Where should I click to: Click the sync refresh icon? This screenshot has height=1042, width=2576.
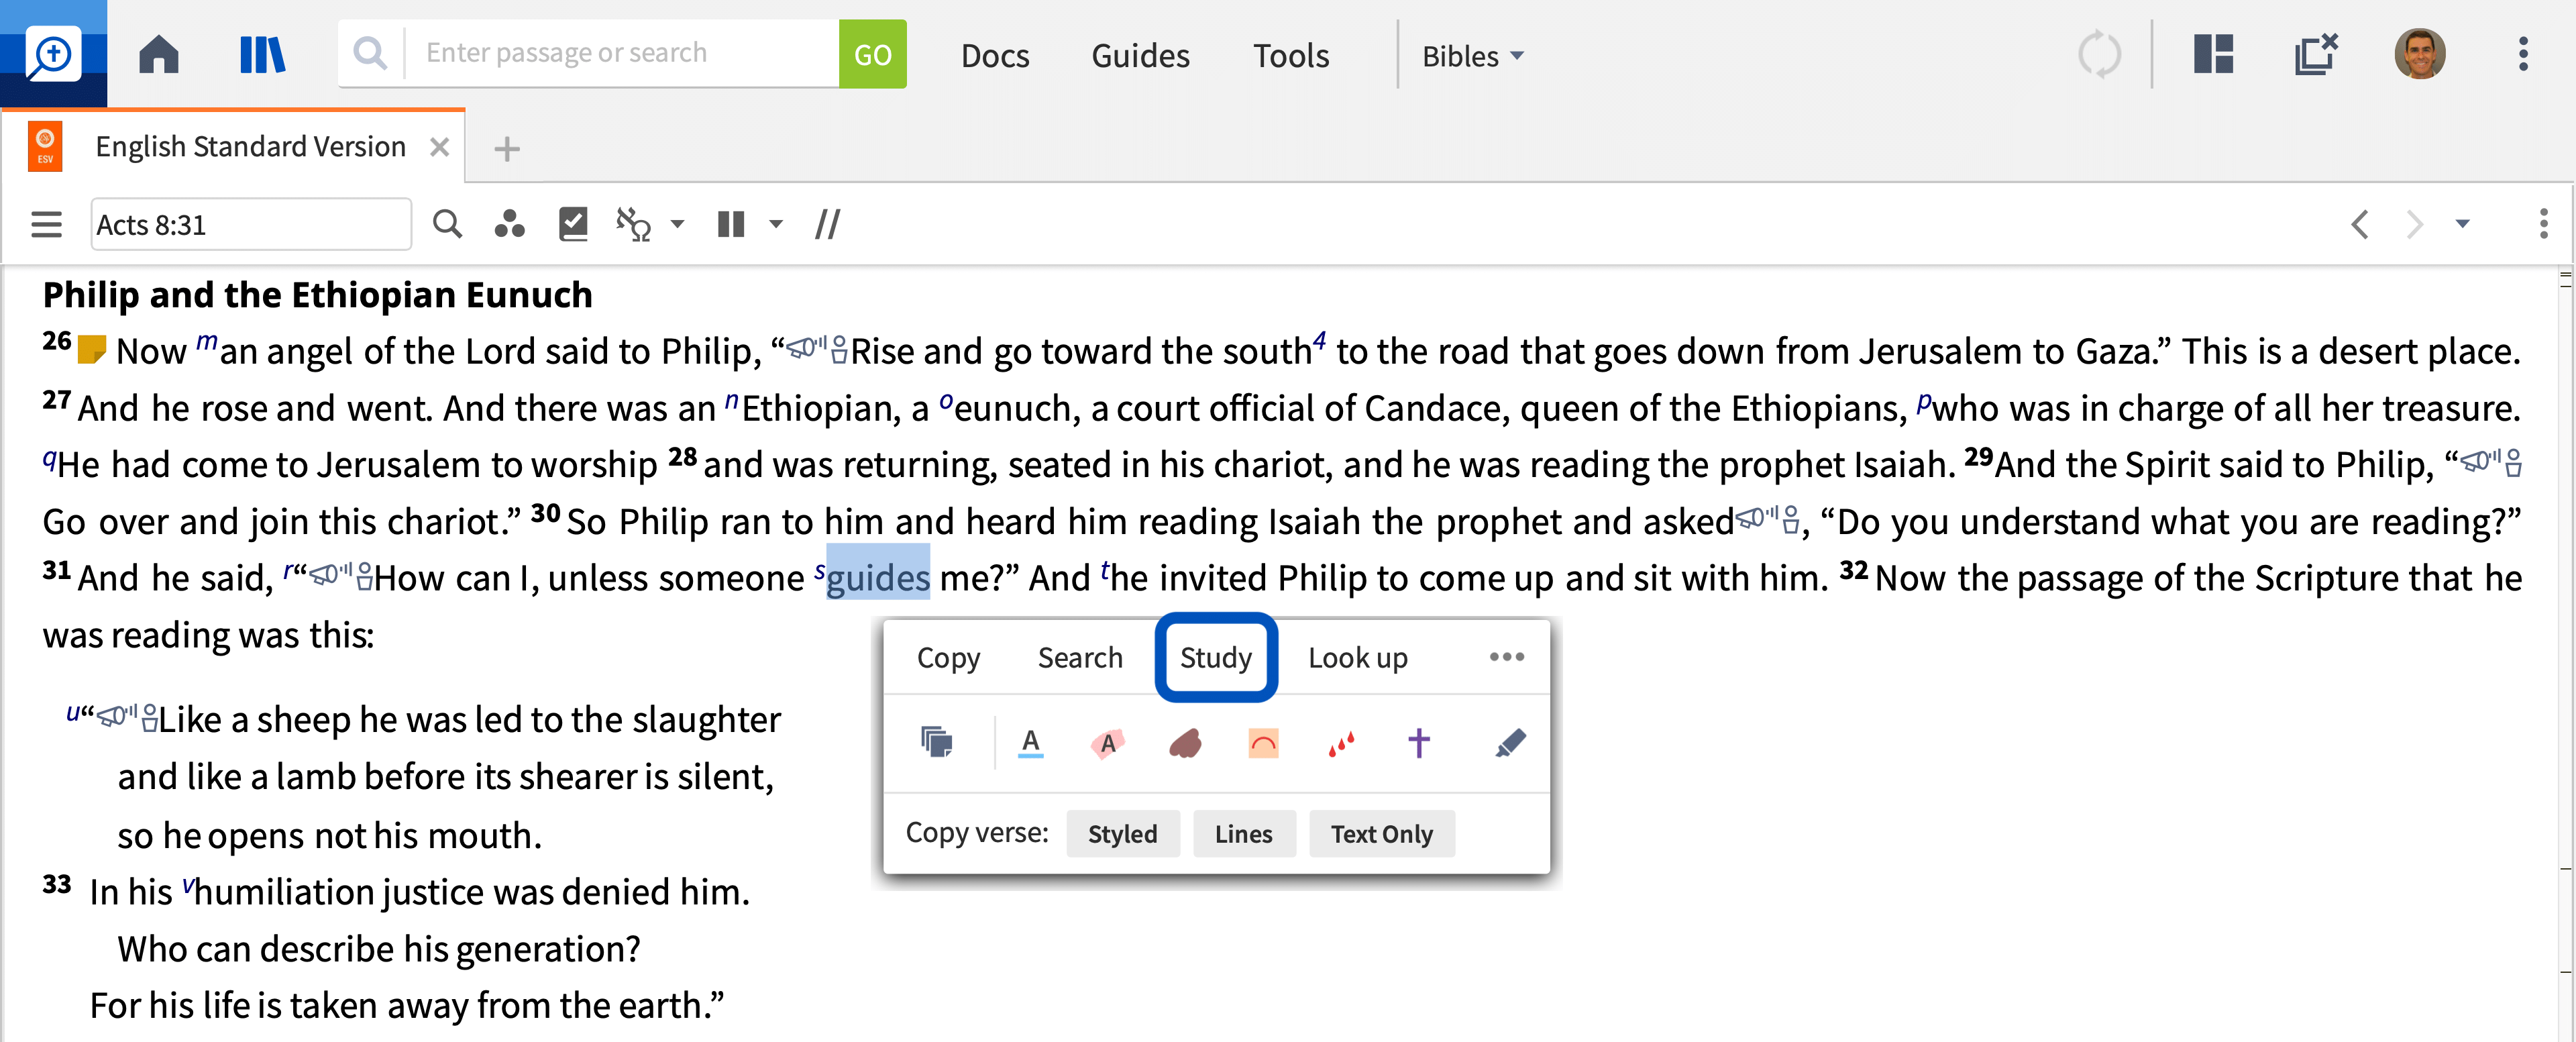coord(2100,54)
